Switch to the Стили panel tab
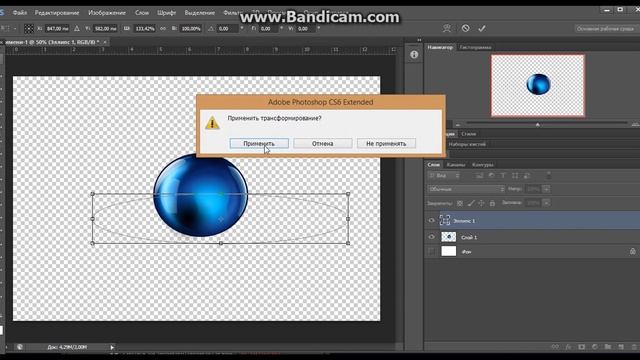Image resolution: width=640 pixels, height=360 pixels. click(468, 134)
